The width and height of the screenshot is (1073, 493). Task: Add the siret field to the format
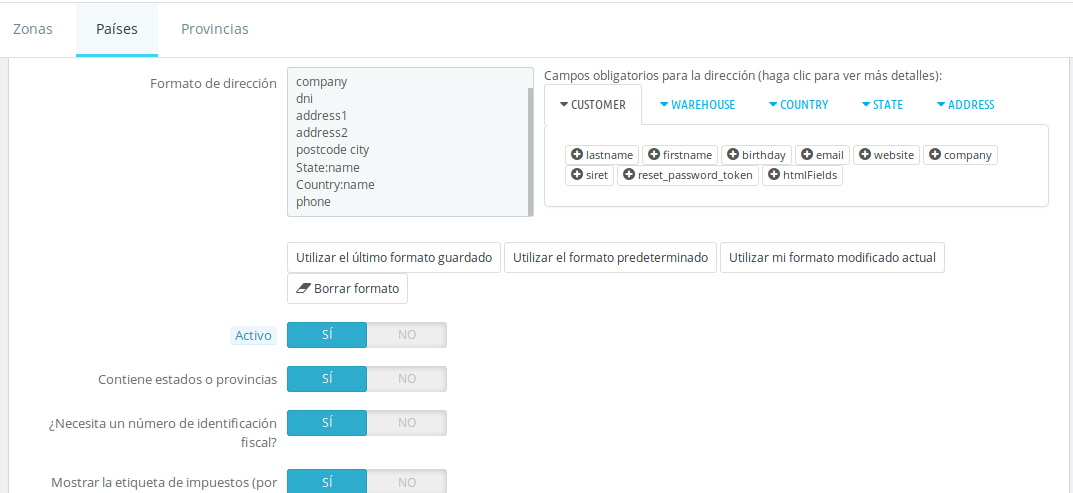click(x=589, y=175)
